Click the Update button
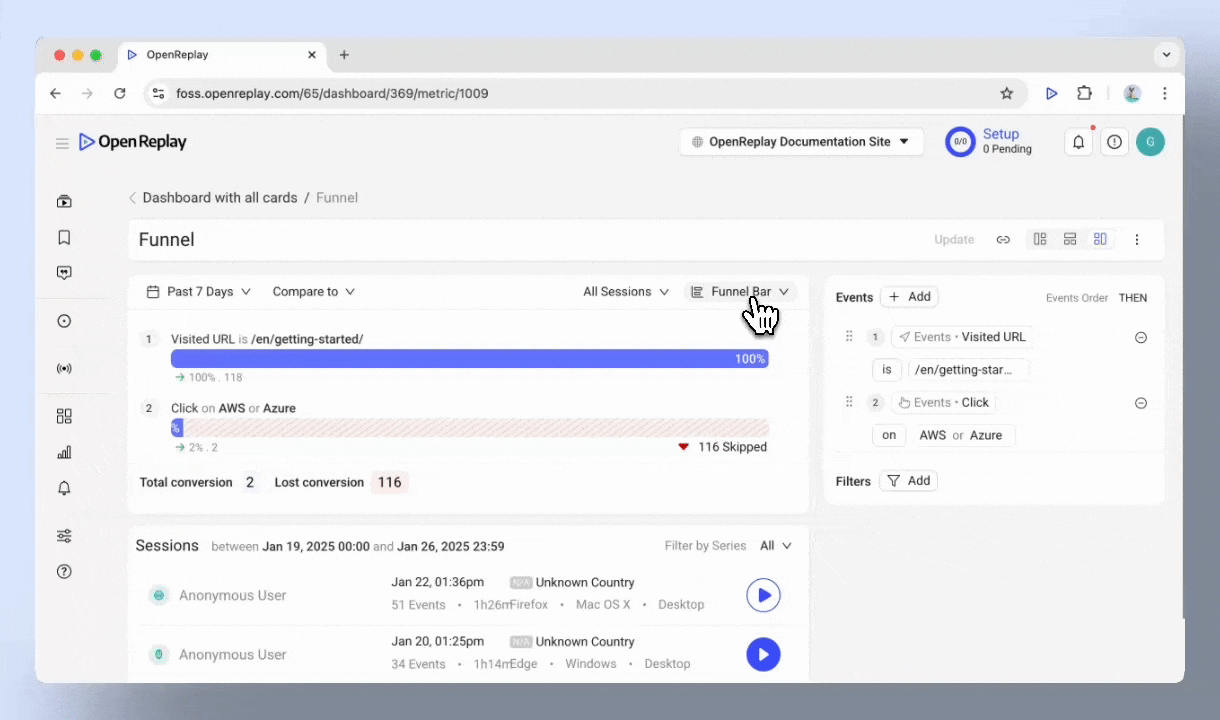 click(954, 240)
